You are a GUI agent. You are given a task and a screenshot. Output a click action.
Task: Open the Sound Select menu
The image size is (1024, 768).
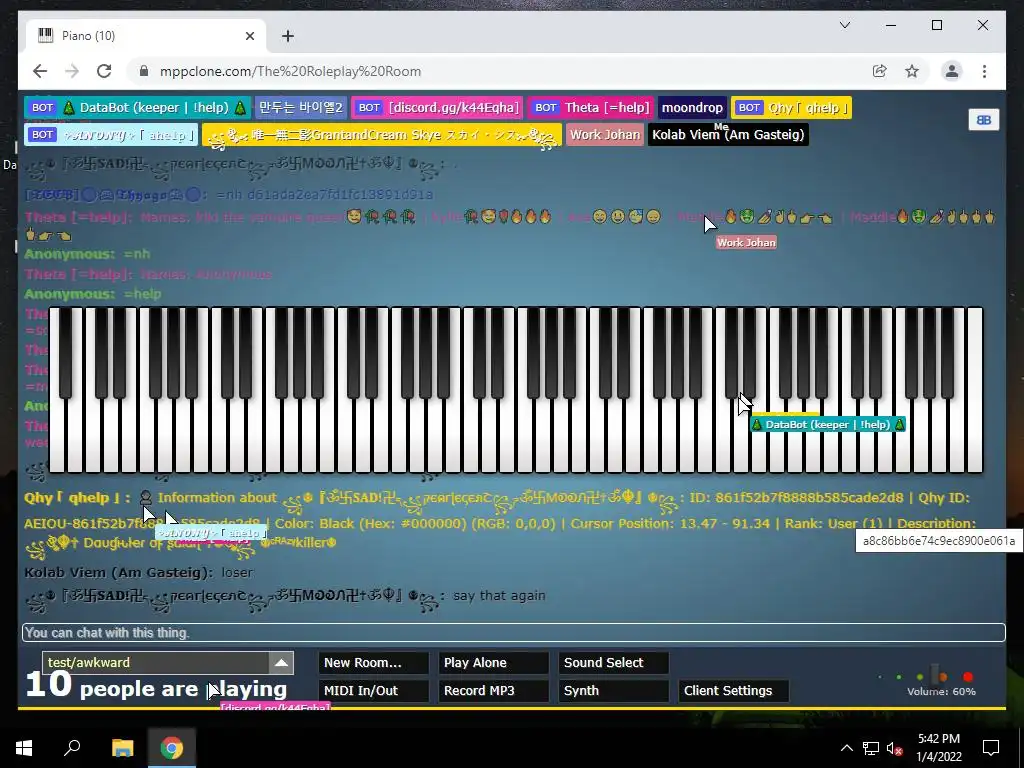(x=613, y=662)
